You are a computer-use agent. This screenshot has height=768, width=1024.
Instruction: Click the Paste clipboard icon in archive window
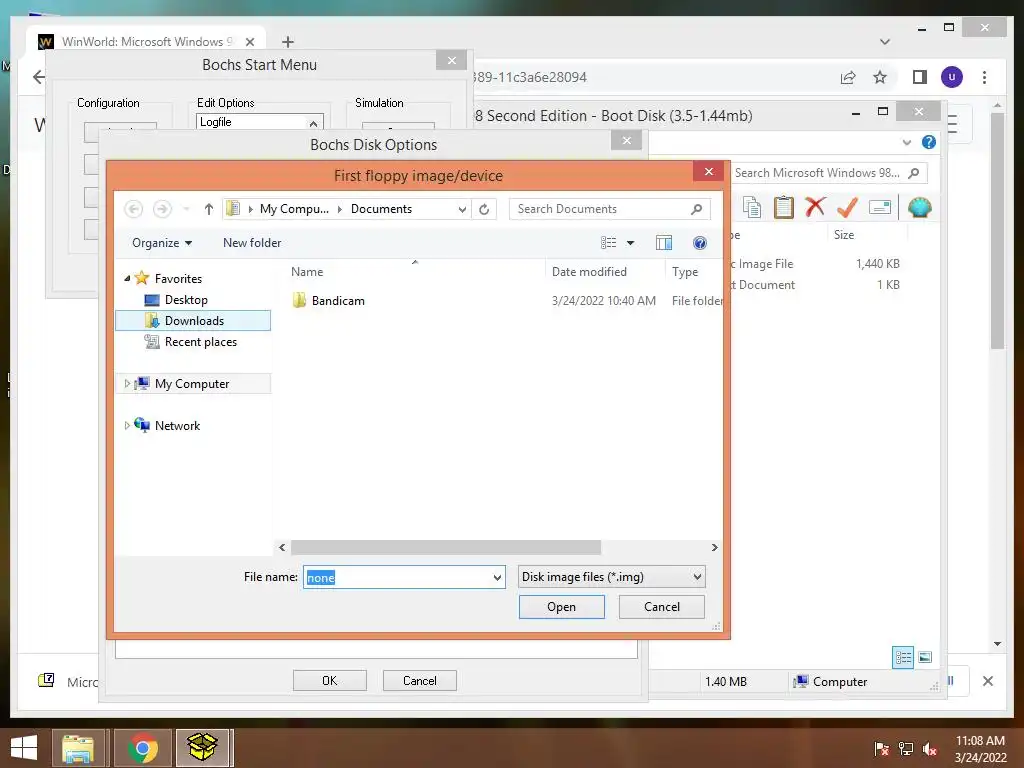click(x=784, y=208)
